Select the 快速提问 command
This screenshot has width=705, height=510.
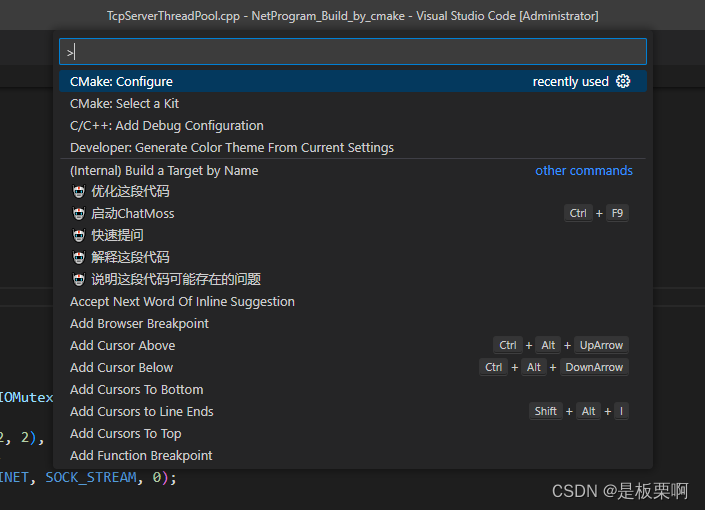click(x=353, y=235)
